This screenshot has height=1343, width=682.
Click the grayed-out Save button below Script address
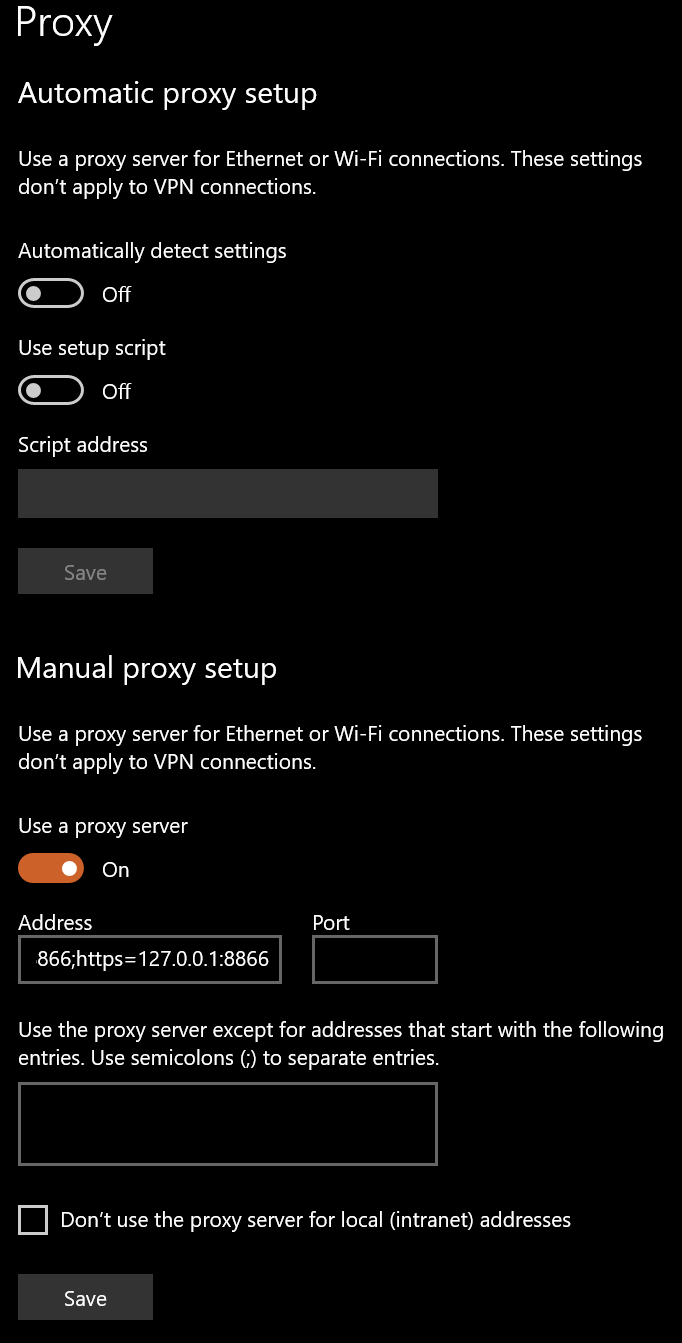click(x=85, y=572)
